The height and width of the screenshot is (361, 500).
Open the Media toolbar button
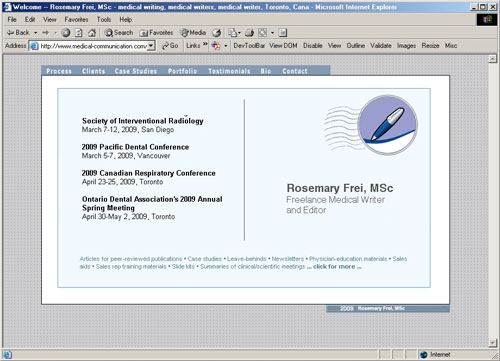[193, 33]
